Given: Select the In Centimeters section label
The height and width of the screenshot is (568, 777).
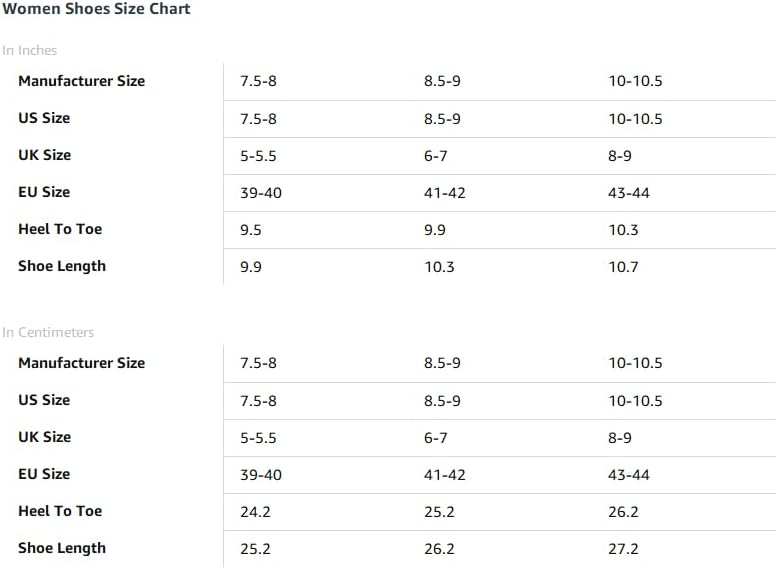Looking at the screenshot, I should coord(48,333).
